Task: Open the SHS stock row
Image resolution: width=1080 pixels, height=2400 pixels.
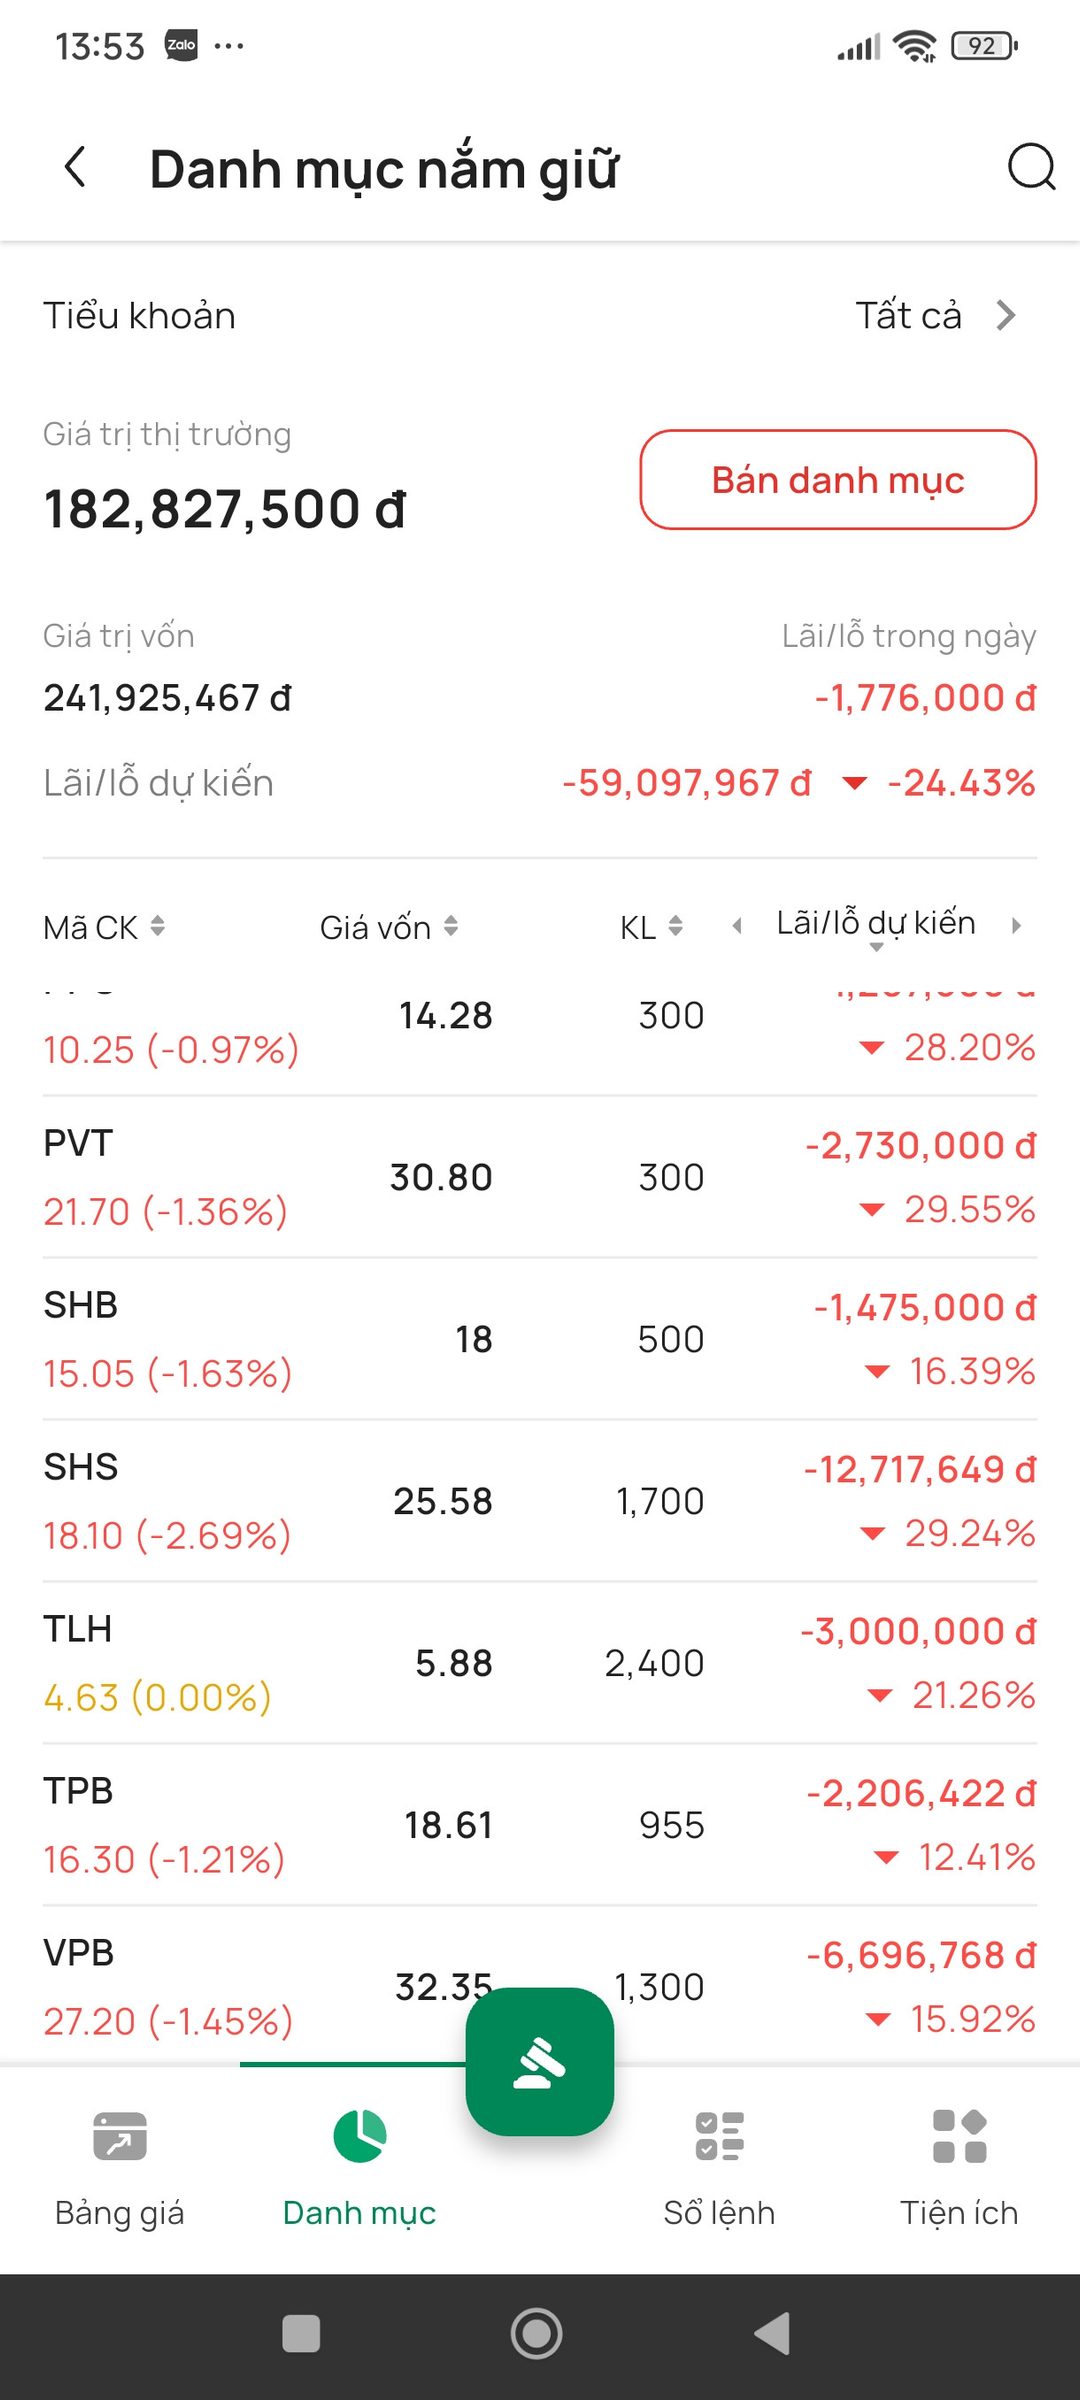Action: click(x=540, y=1501)
